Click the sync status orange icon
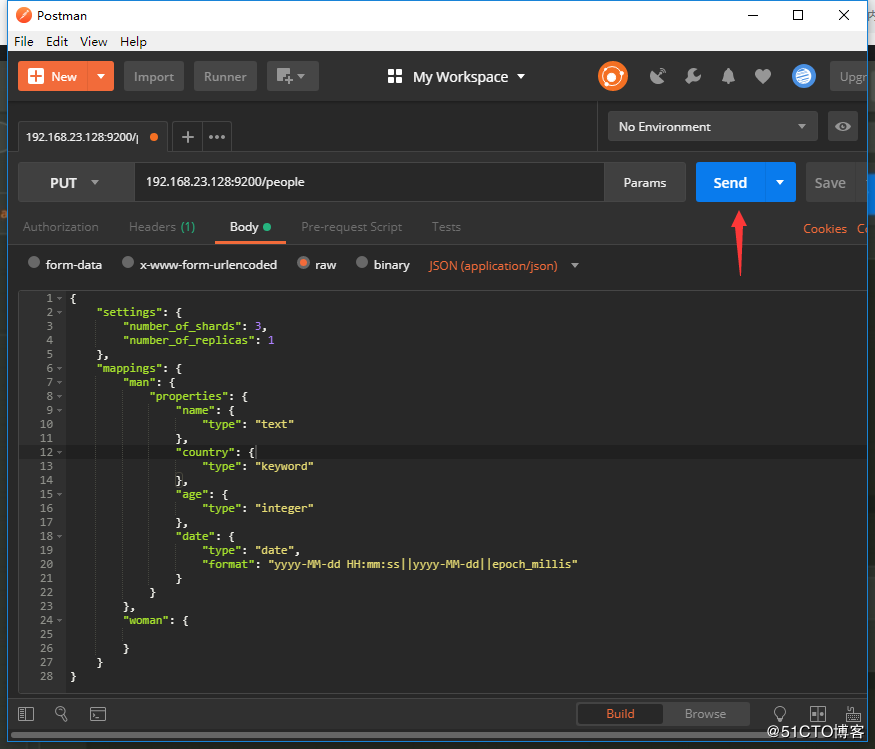This screenshot has width=875, height=749. (x=613, y=76)
